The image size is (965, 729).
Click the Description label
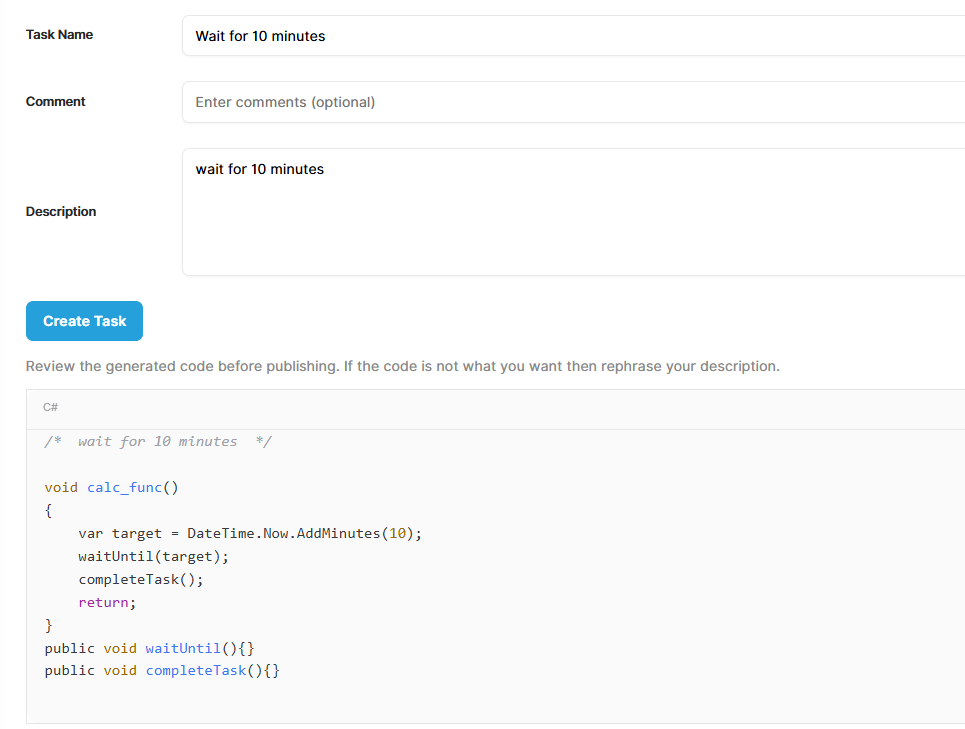[61, 212]
